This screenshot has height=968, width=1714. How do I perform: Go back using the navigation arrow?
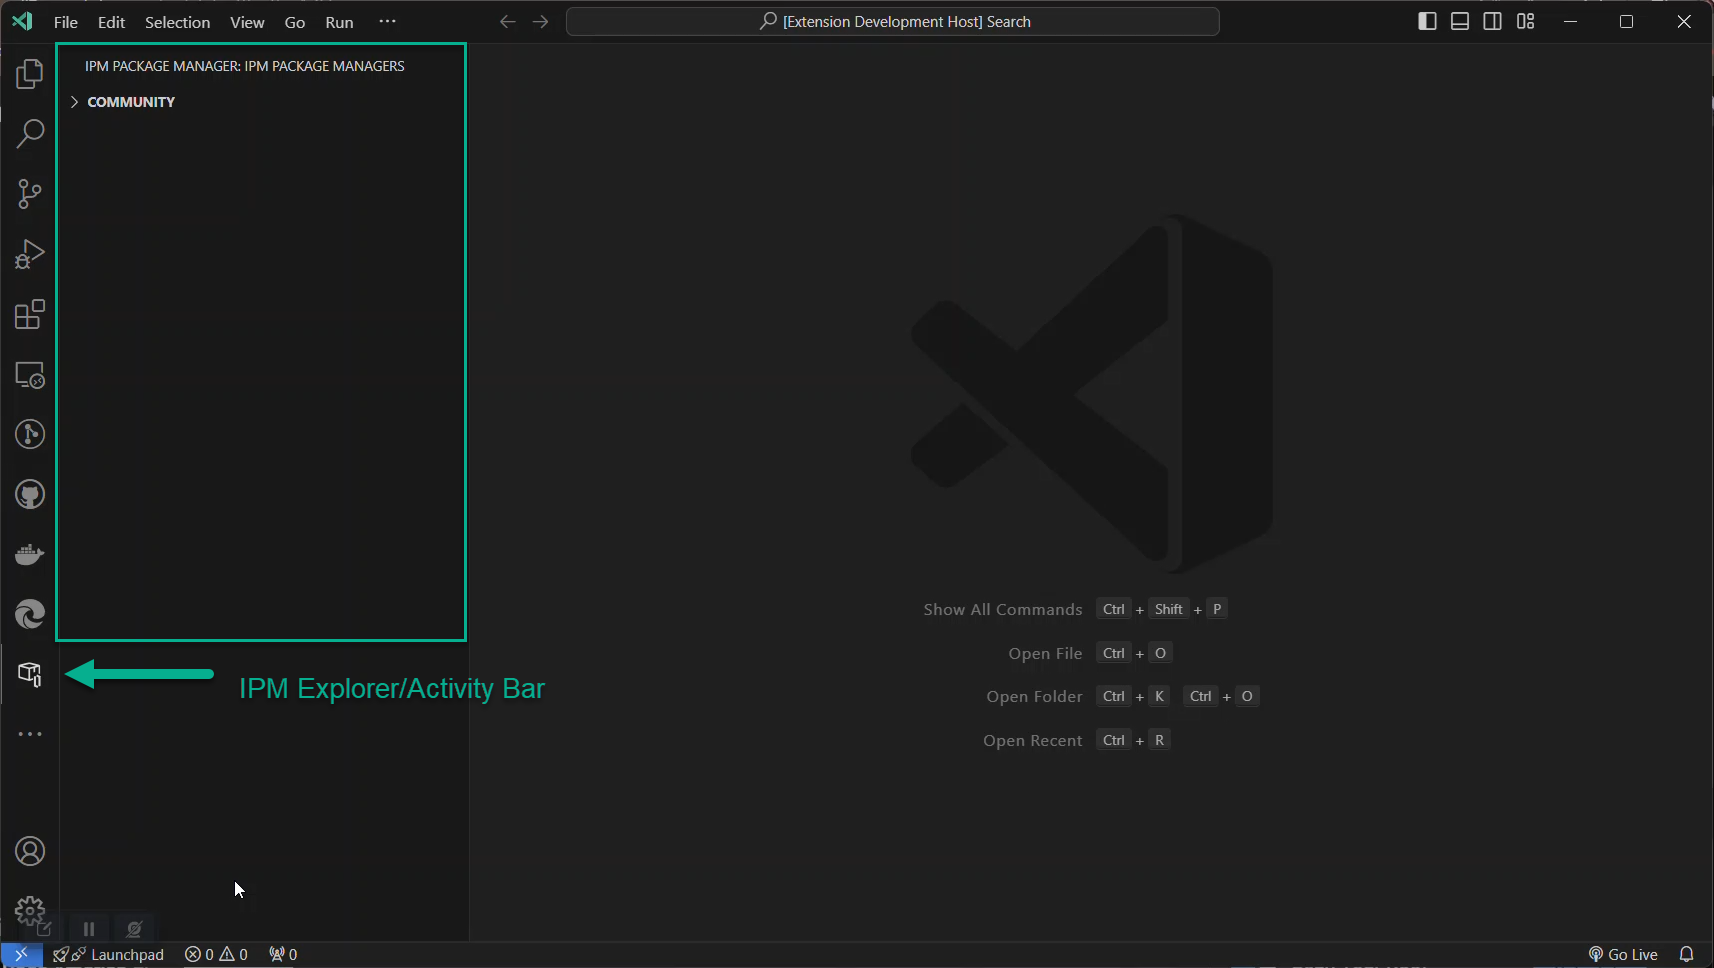pyautogui.click(x=508, y=22)
